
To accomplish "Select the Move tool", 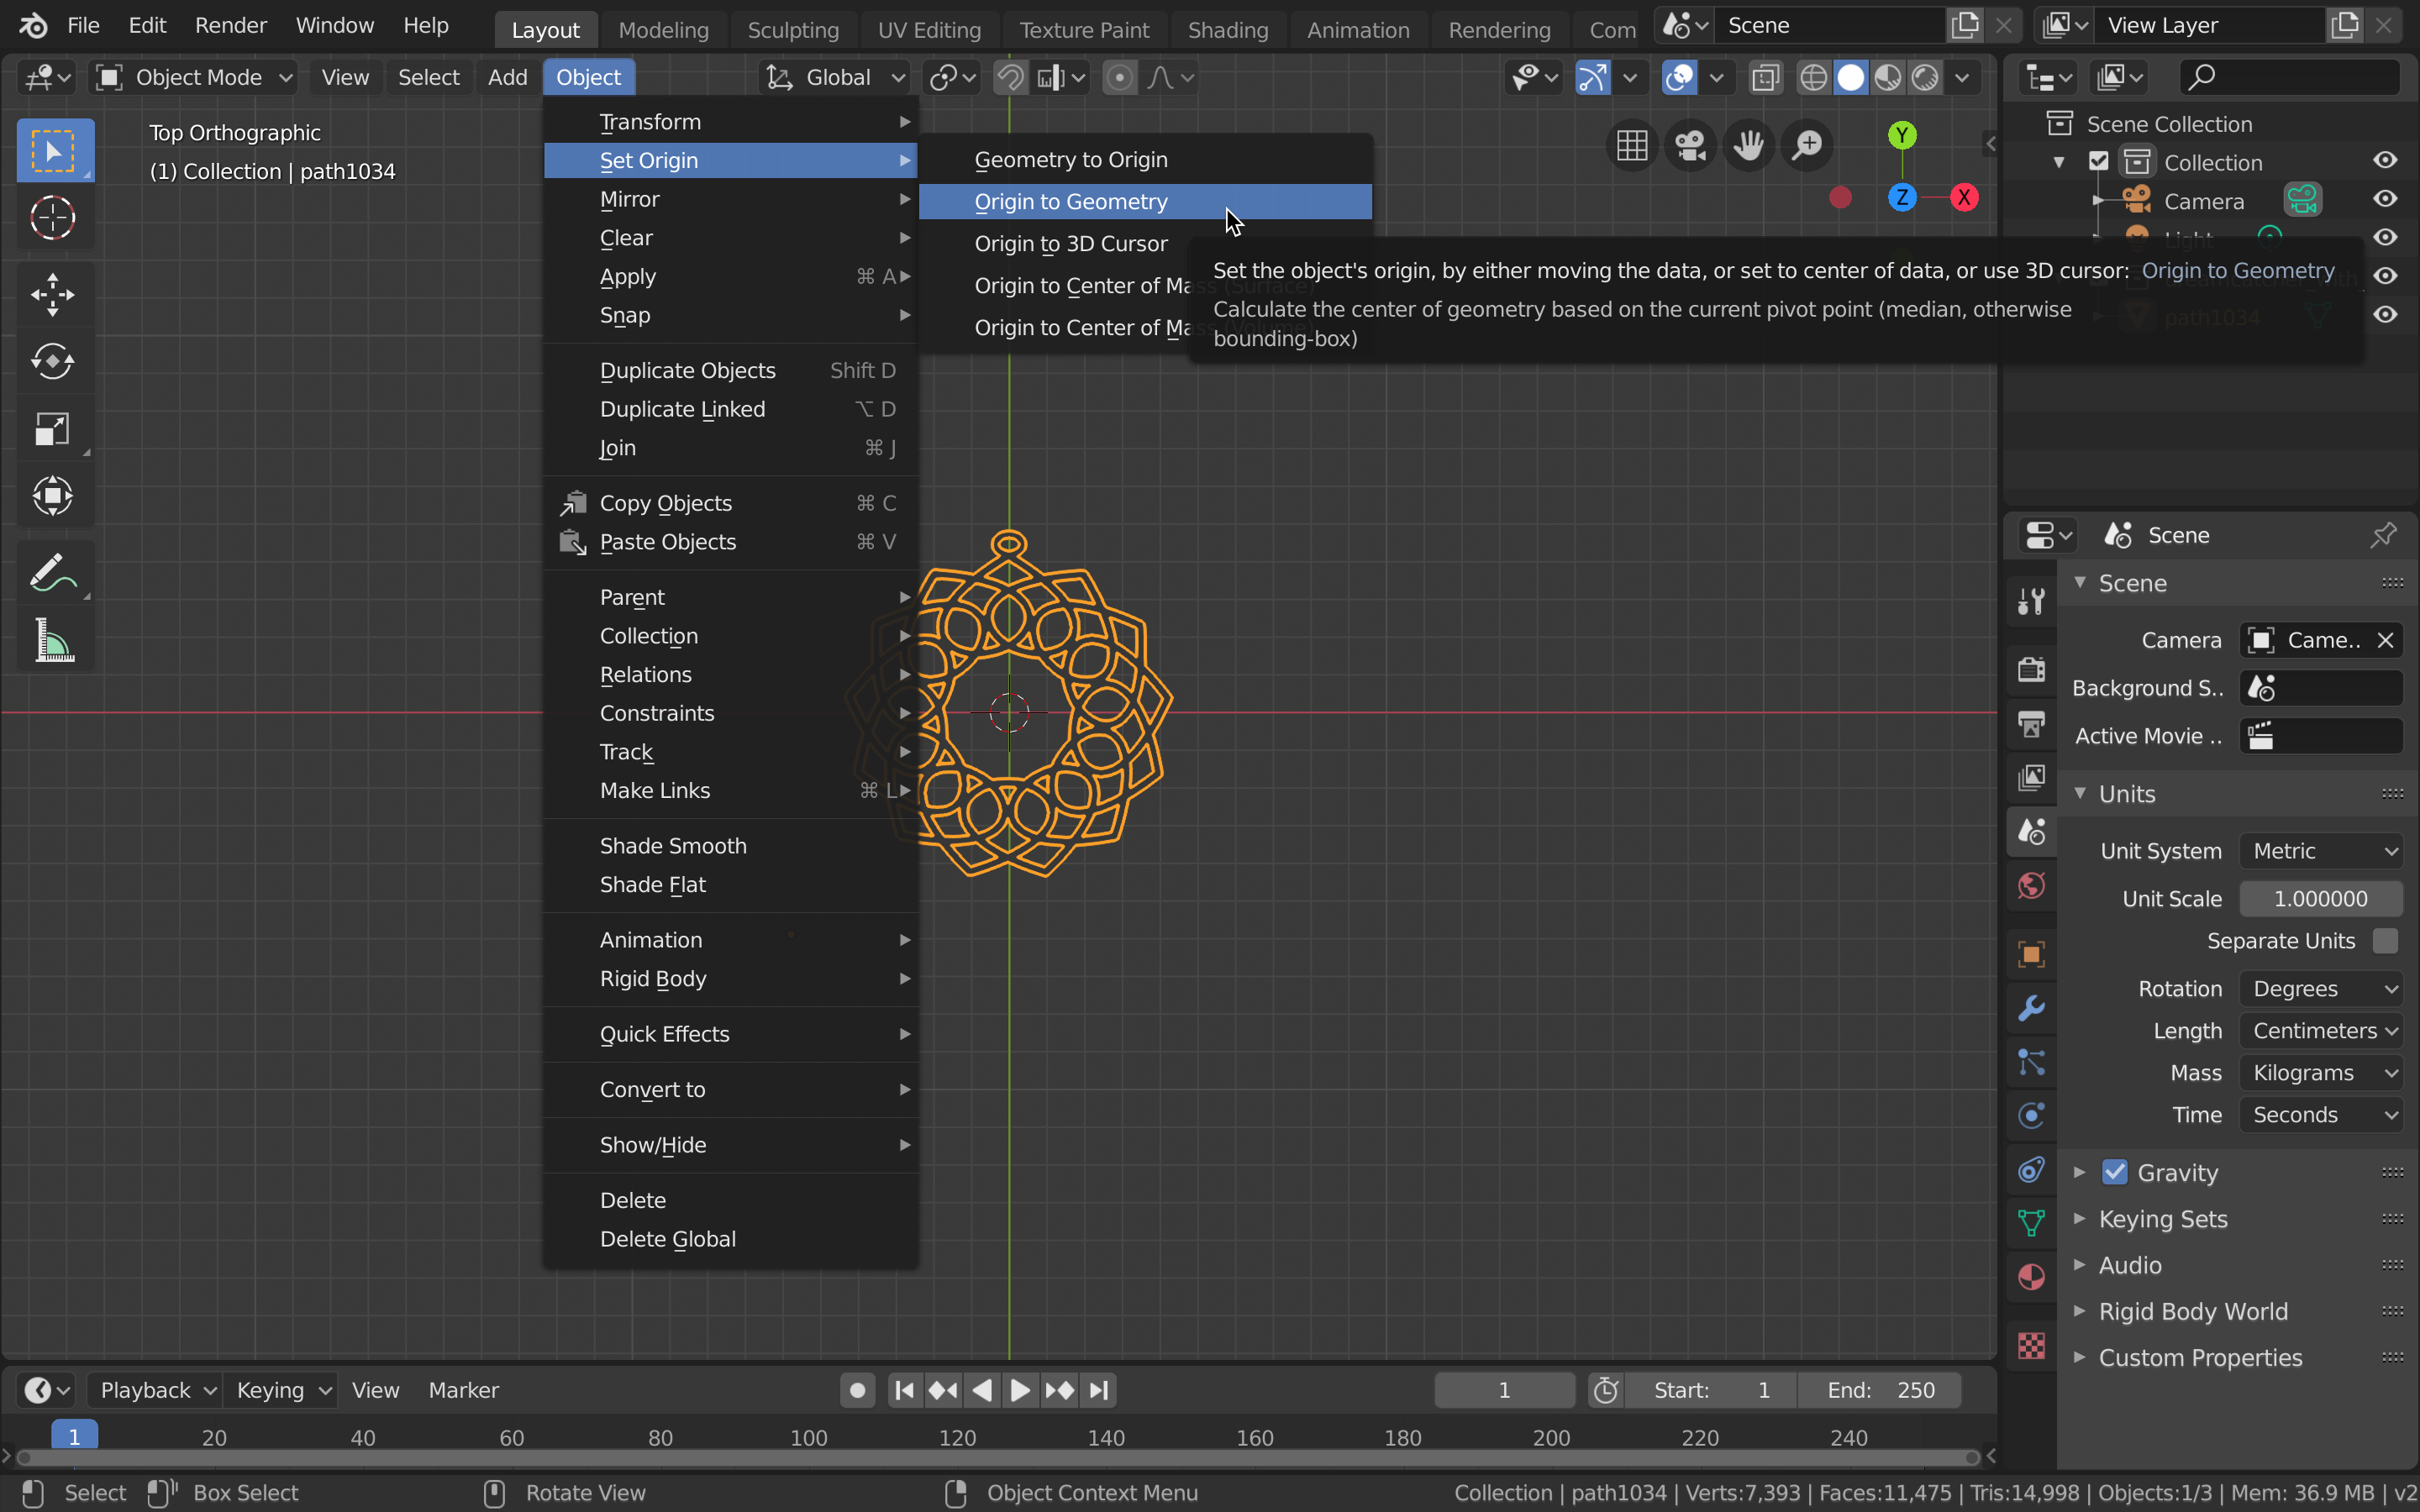I will click(x=53, y=294).
